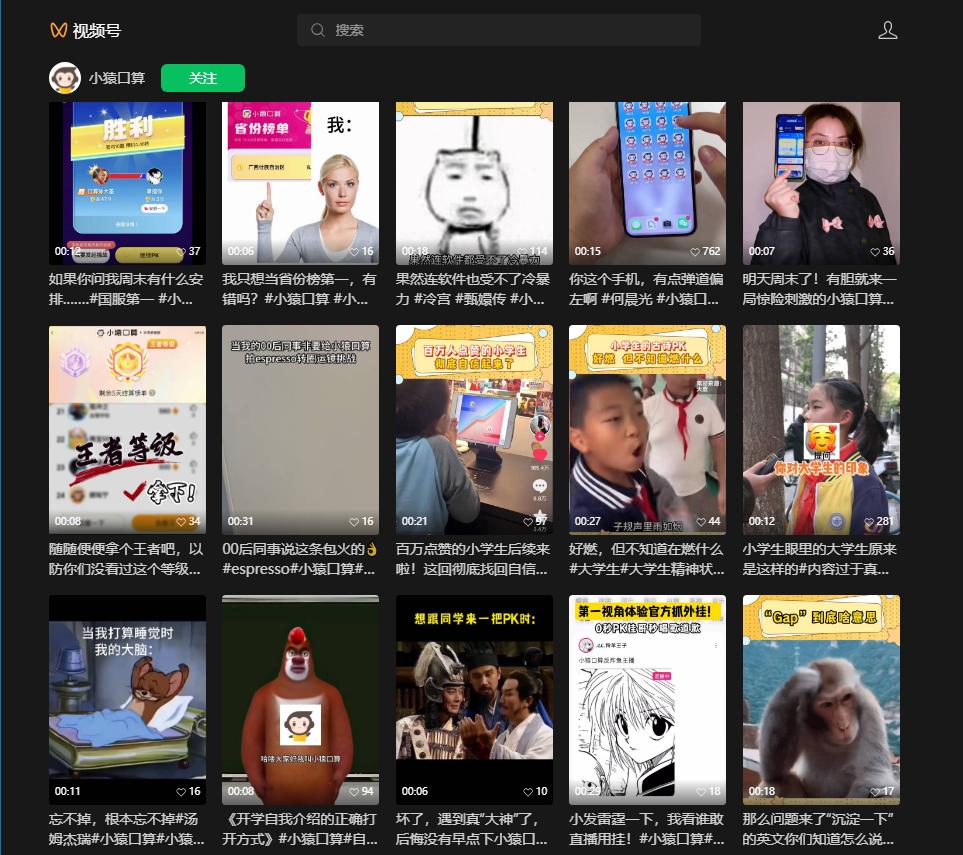Image resolution: width=963 pixels, height=855 pixels.
Task: Open title 小学生眼里的大学生原来是这样的
Action: pyautogui.click(x=820, y=559)
